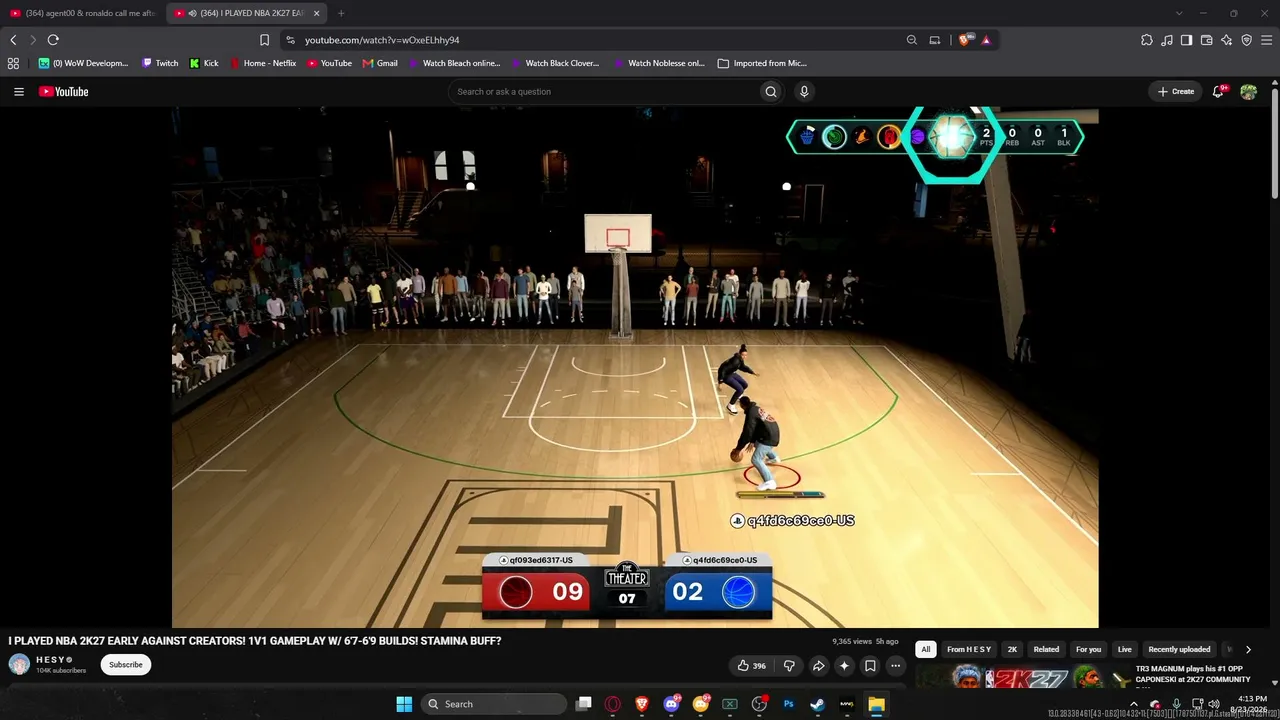This screenshot has height=720, width=1280.
Task: Select the For you filter chip
Action: (x=1088, y=649)
